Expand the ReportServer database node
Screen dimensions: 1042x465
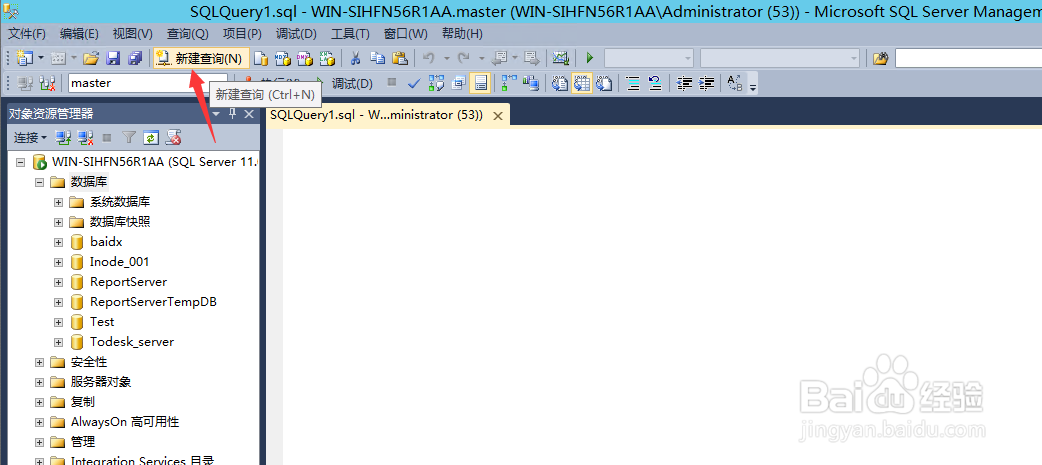tap(58, 282)
